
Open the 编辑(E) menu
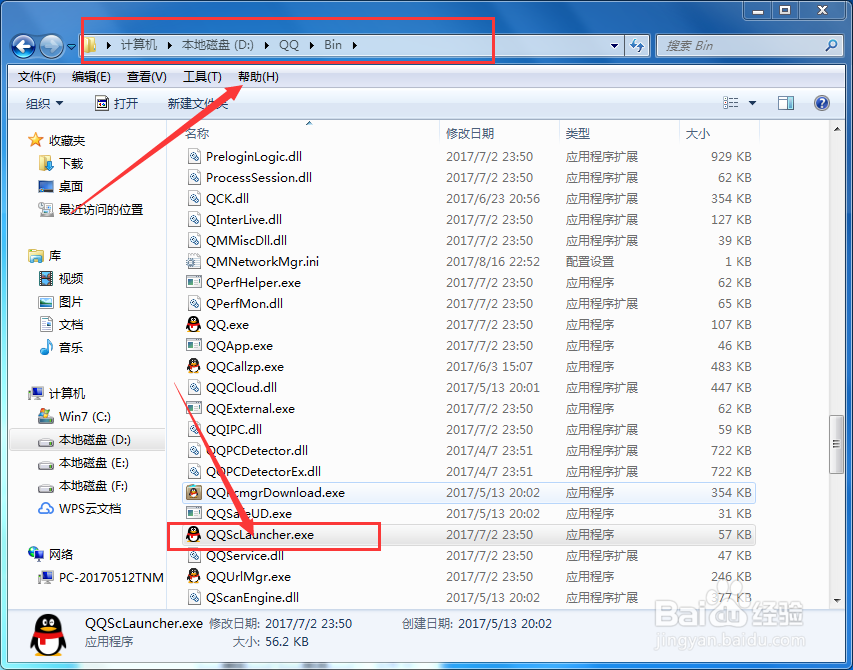91,77
